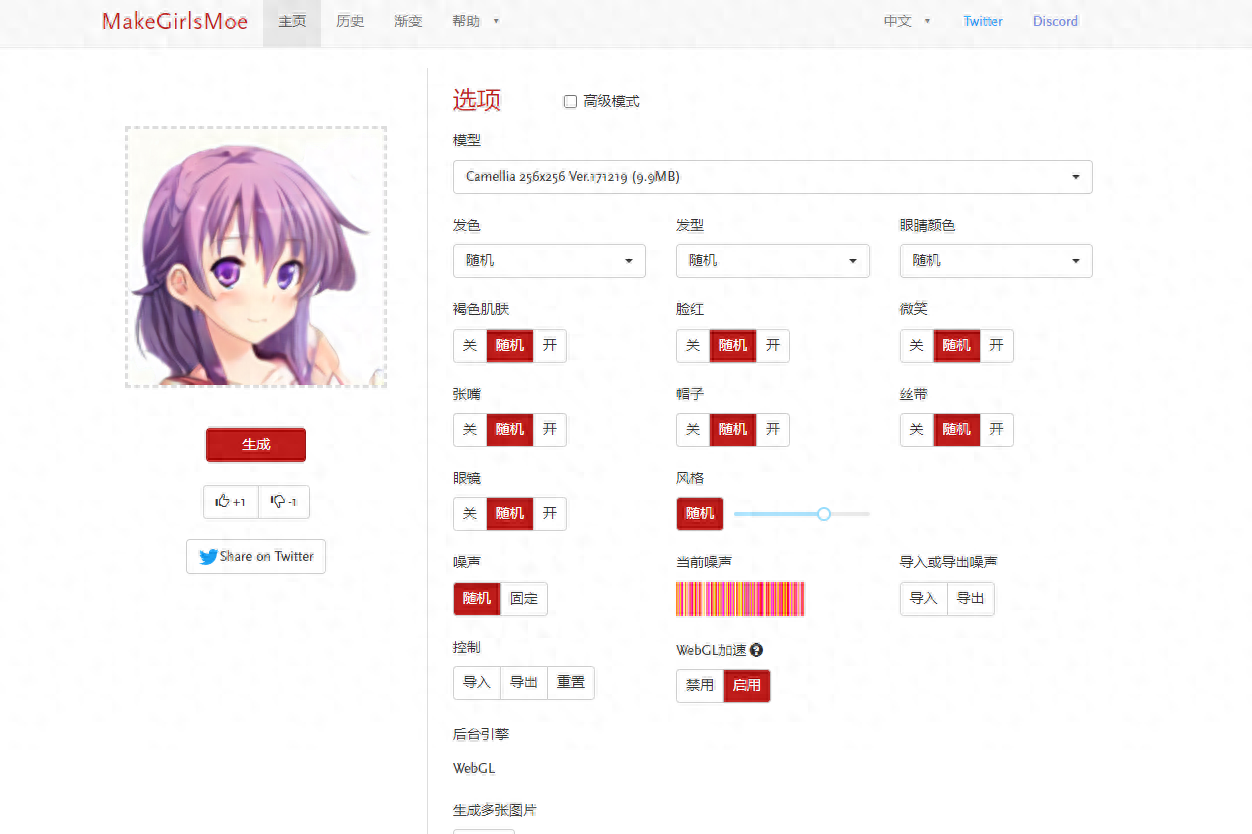Viewport: 1252px width, 834px height.
Task: Click Share on Twitter button
Action: pyautogui.click(x=256, y=557)
